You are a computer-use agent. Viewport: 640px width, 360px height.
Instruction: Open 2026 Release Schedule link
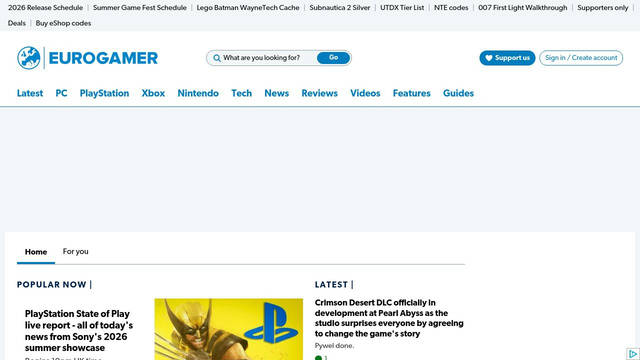[45, 8]
